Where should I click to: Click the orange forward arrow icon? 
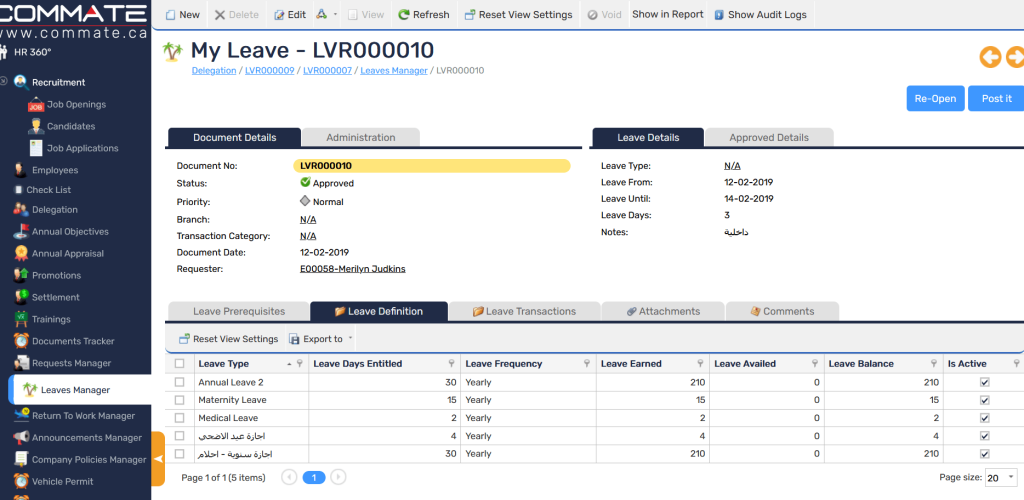pos(1014,57)
